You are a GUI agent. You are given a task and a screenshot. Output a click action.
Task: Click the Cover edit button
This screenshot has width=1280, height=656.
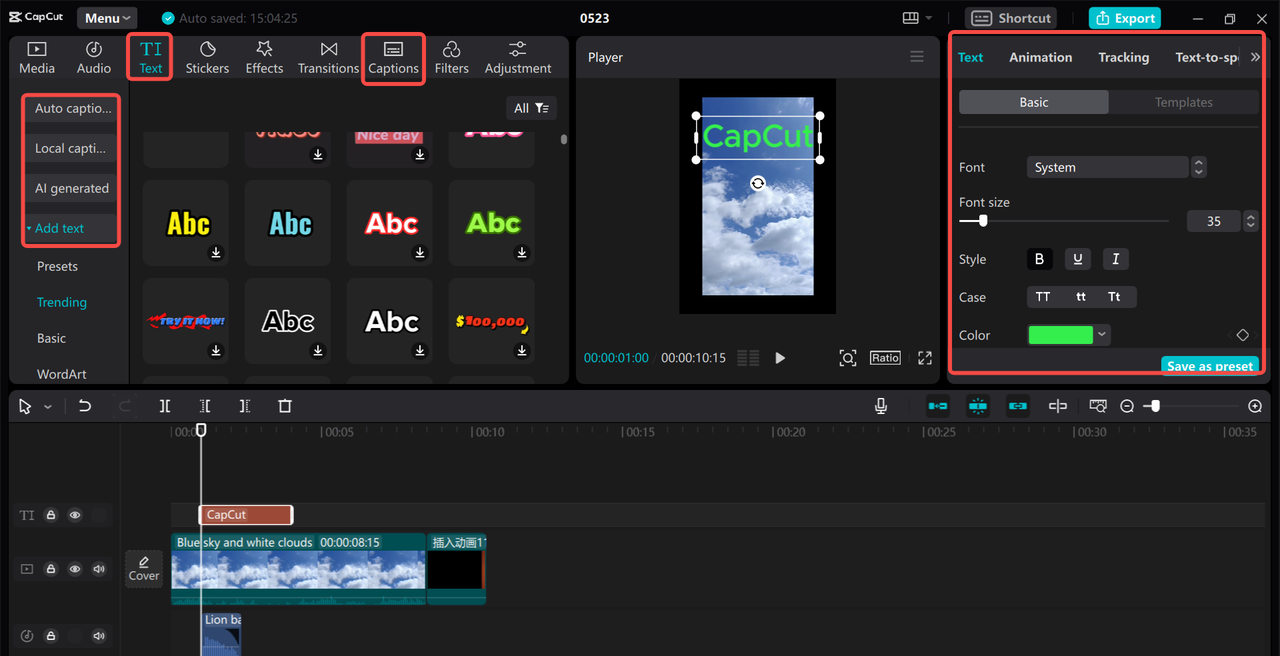tap(144, 568)
